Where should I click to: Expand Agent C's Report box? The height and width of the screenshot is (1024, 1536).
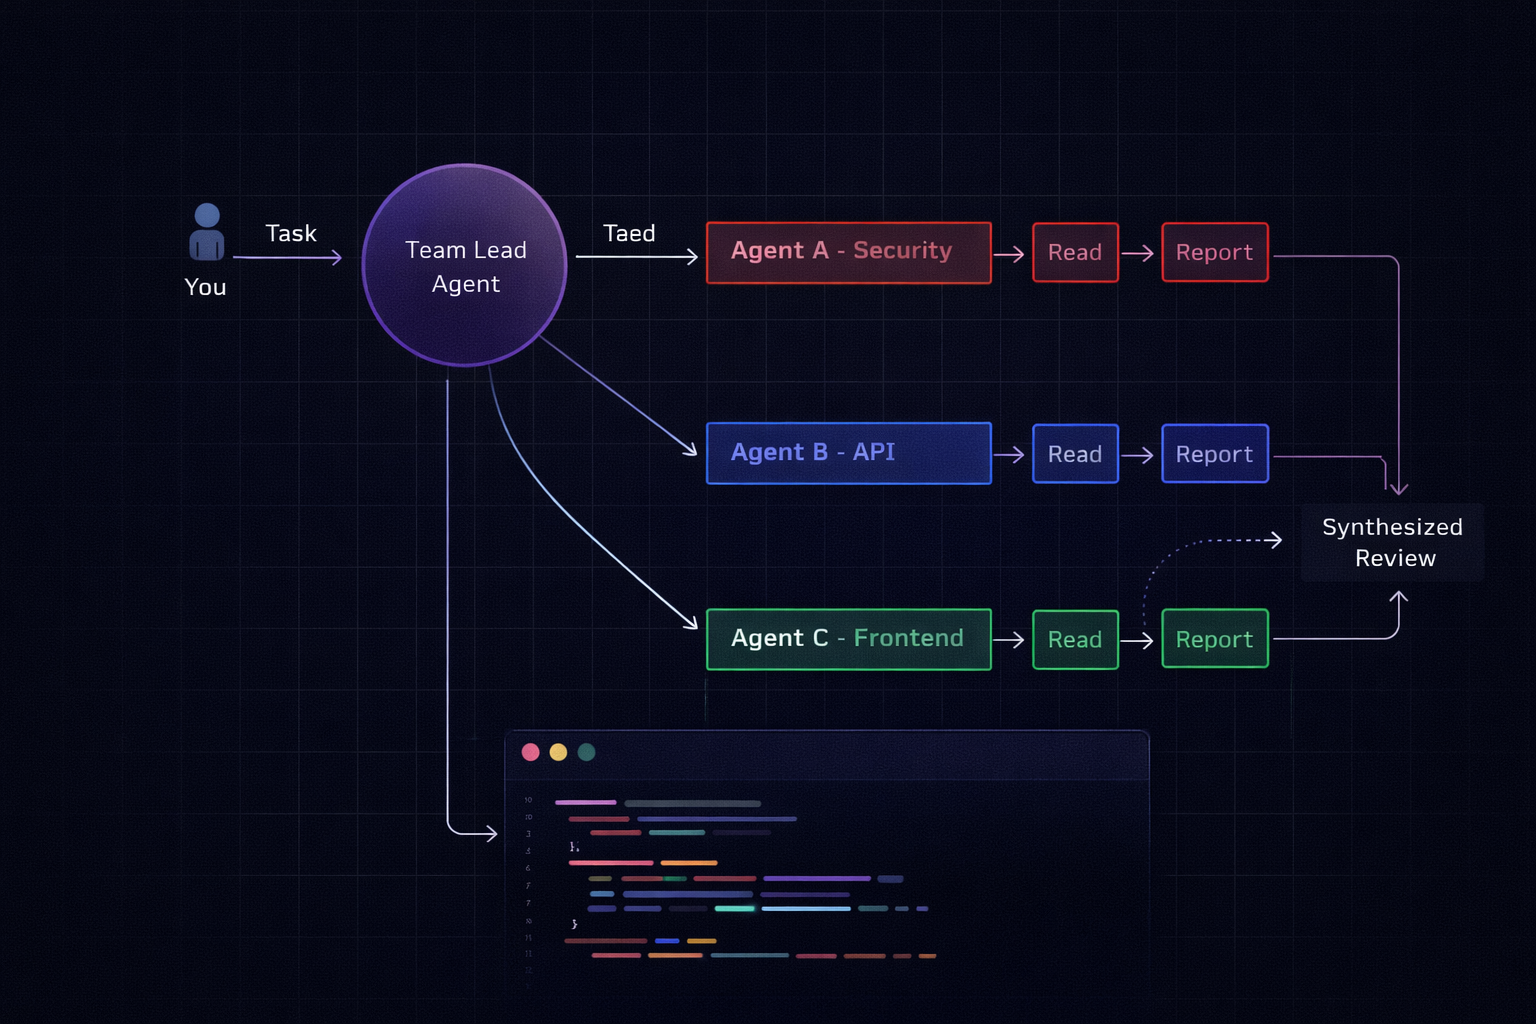point(1214,638)
